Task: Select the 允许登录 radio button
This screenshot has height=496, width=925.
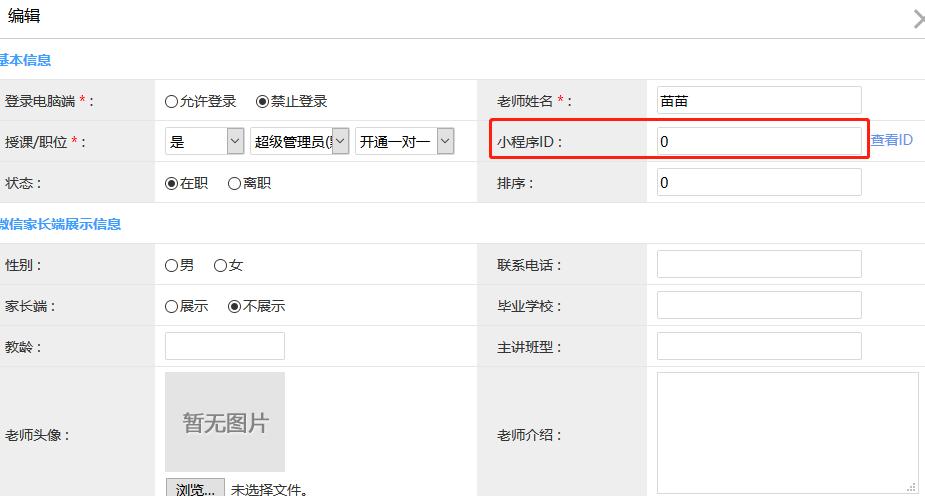Action: [x=171, y=101]
